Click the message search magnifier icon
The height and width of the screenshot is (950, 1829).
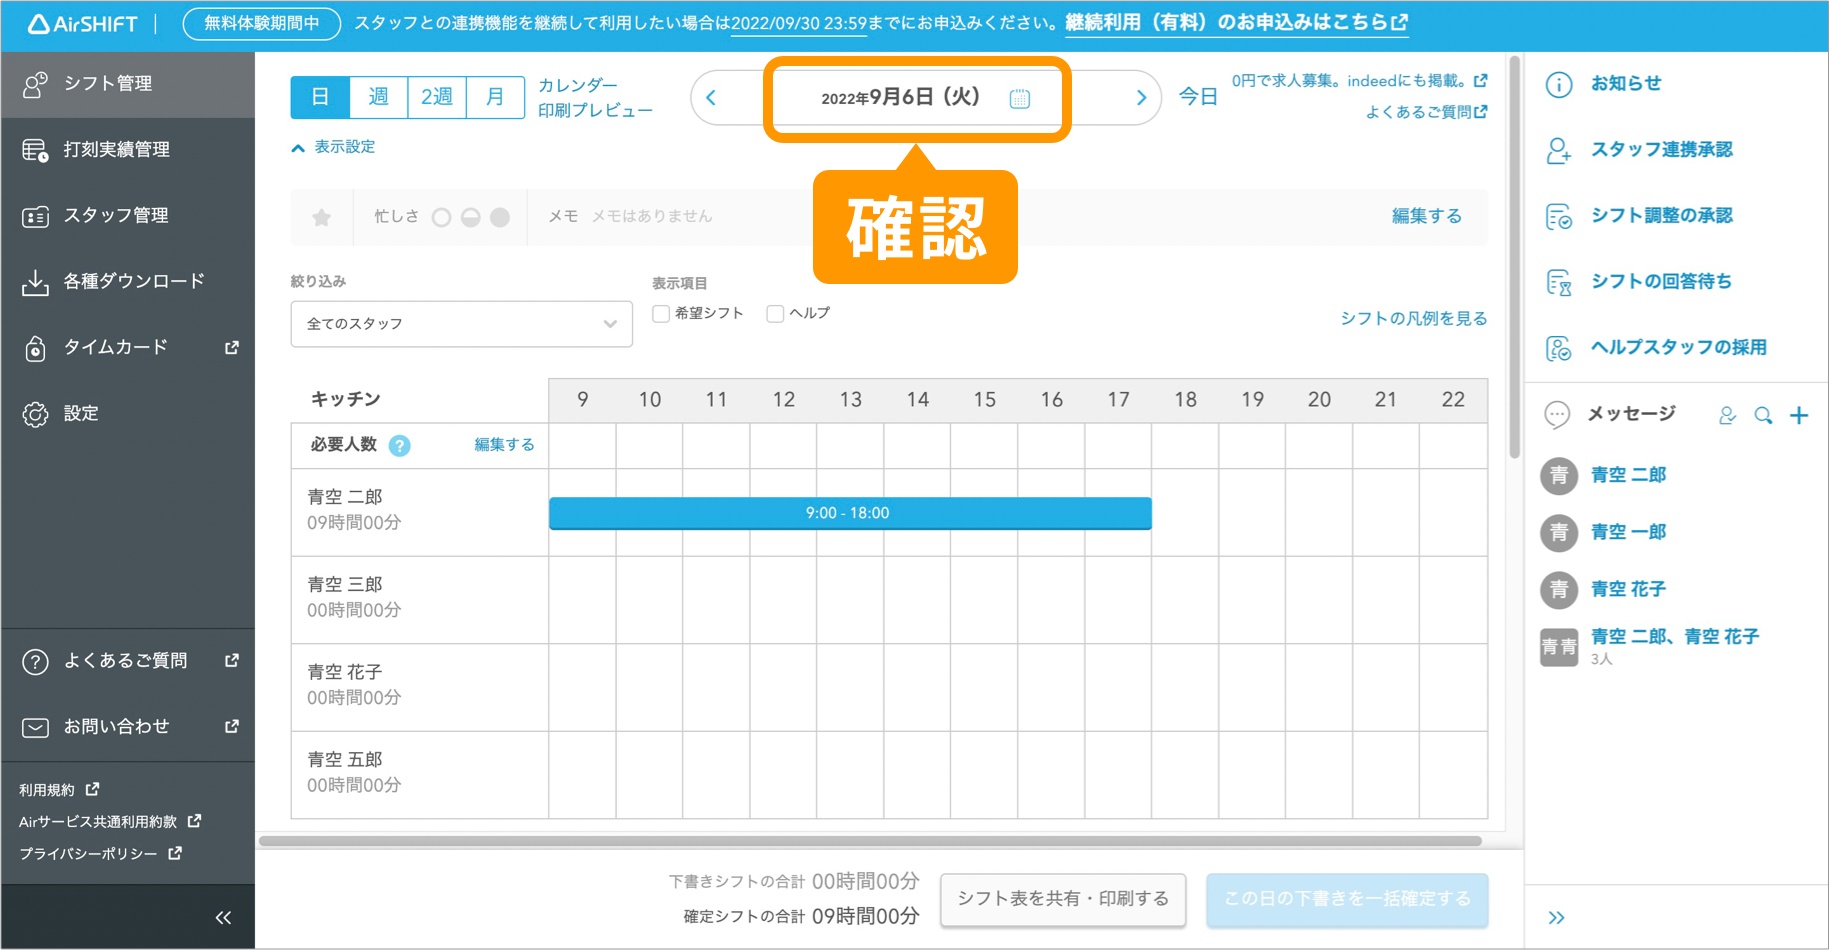click(1763, 415)
